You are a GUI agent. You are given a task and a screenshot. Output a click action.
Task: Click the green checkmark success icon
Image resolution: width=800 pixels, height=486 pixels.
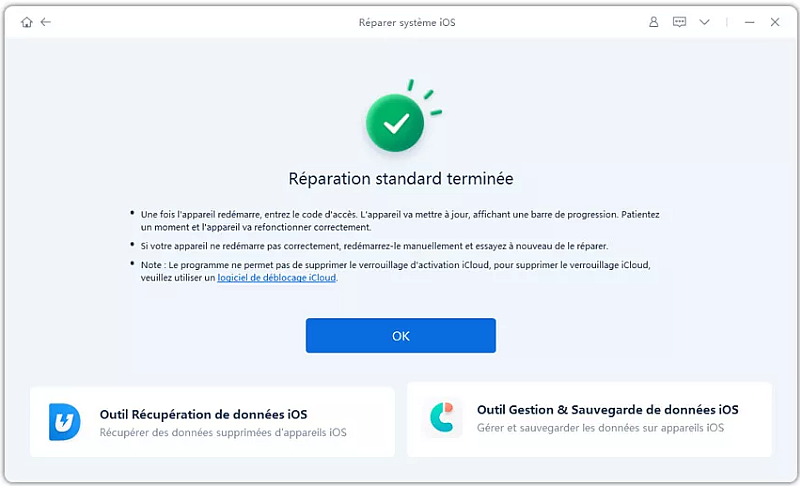(396, 123)
